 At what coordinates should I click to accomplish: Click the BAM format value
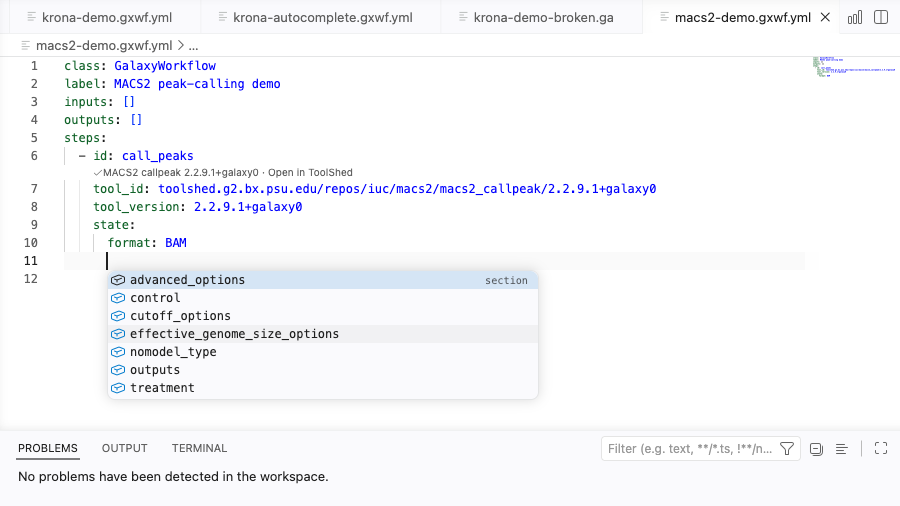click(x=176, y=243)
